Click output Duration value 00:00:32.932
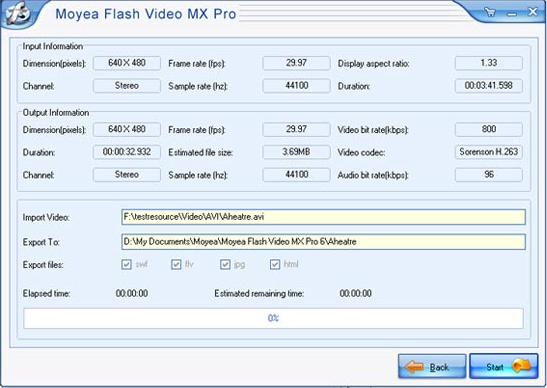 (127, 152)
